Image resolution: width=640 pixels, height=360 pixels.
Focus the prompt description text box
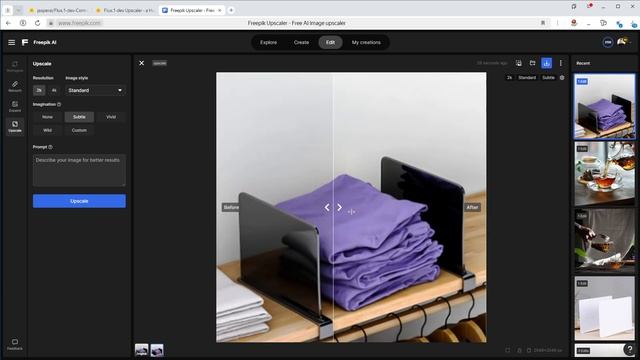click(79, 170)
